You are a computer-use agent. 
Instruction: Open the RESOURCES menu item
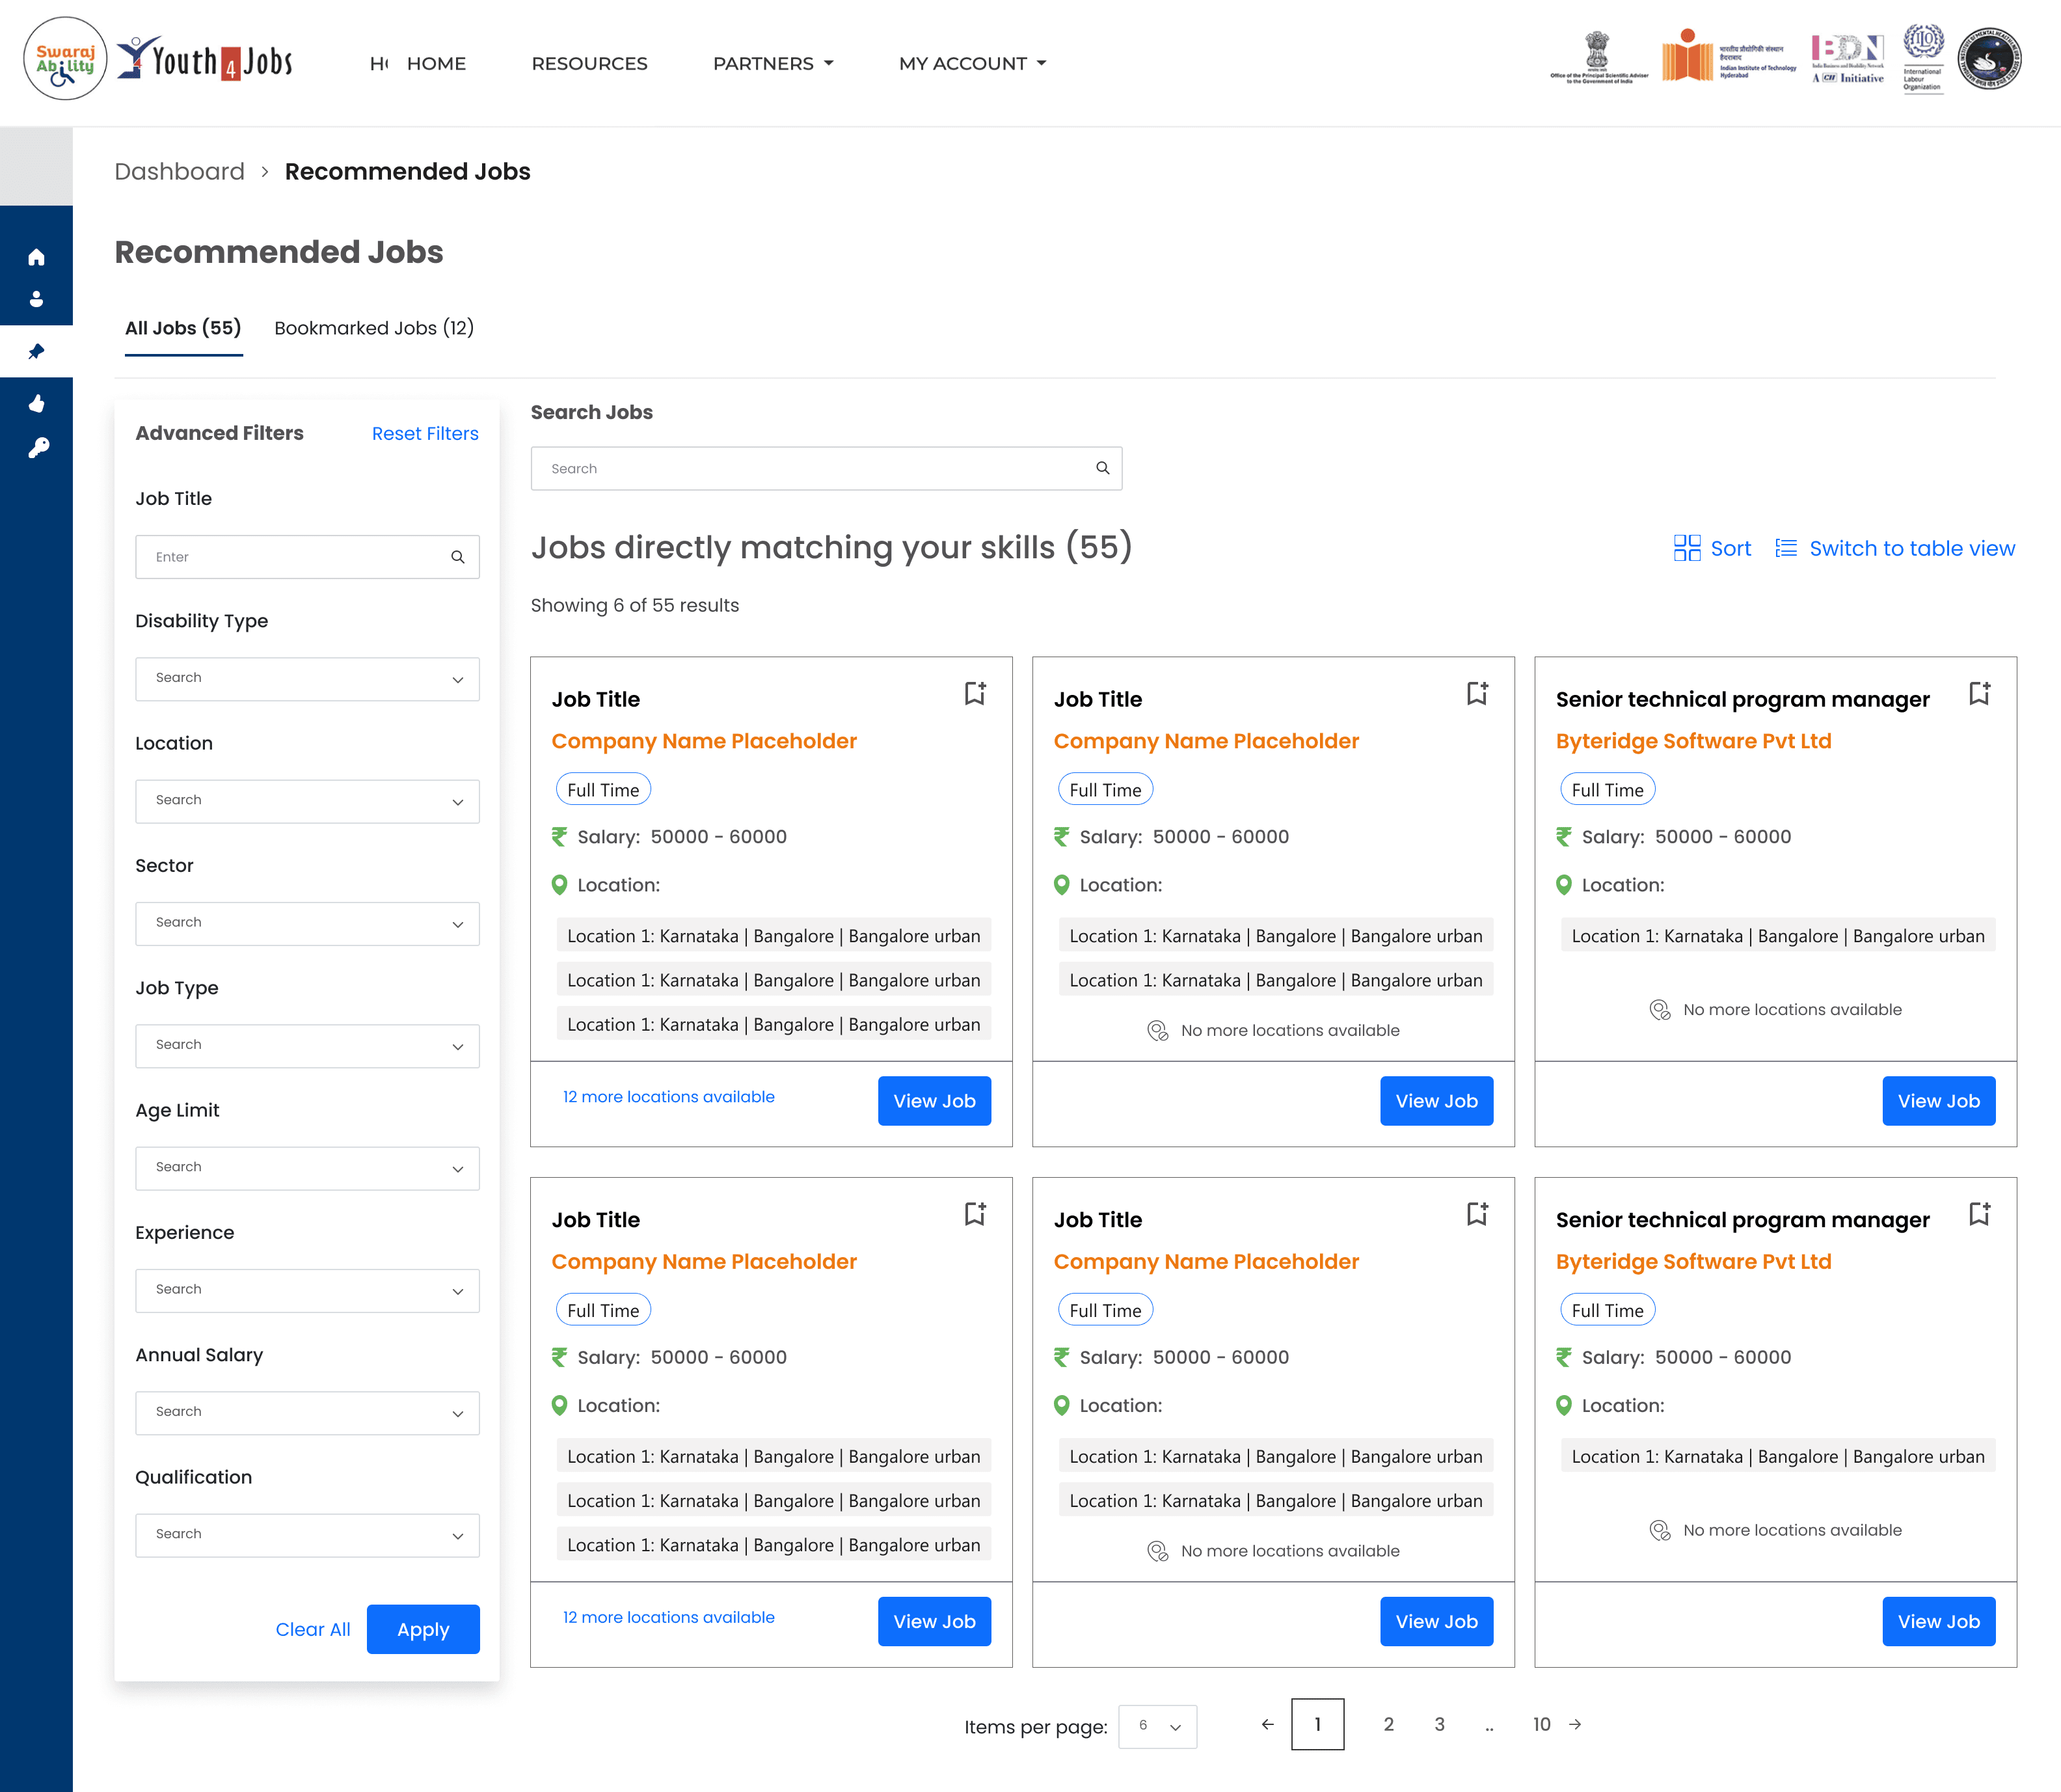[x=589, y=63]
